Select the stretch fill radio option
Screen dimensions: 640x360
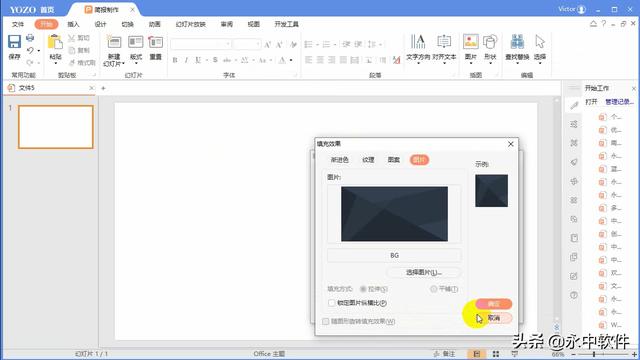click(363, 289)
